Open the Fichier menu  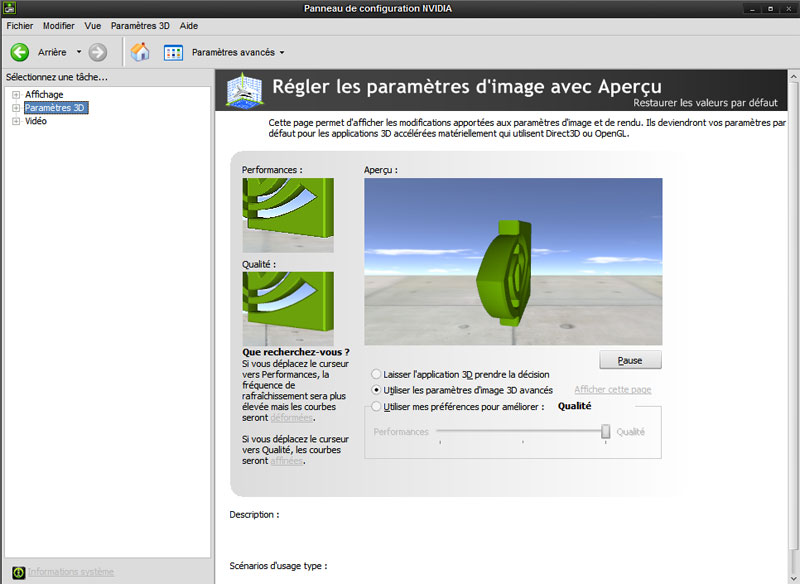pyautogui.click(x=20, y=26)
